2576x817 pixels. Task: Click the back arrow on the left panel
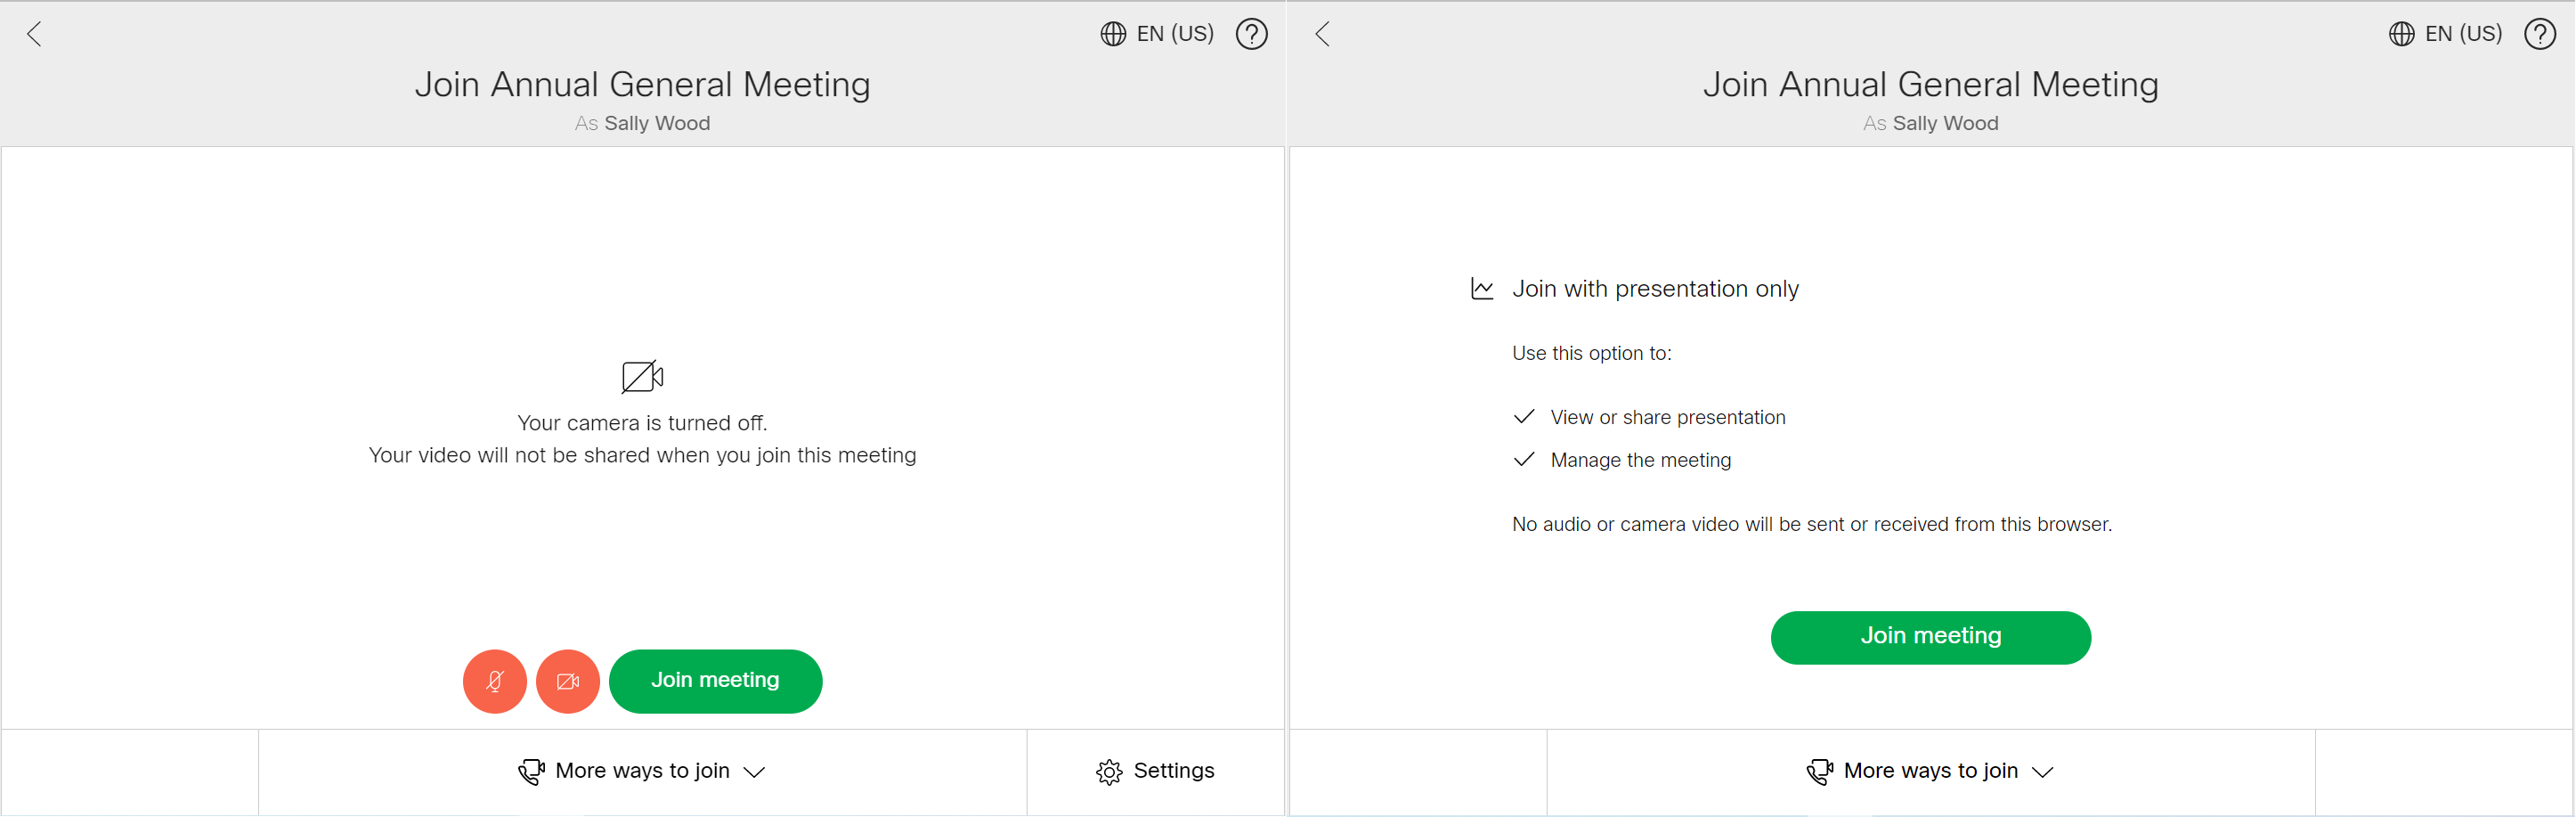click(34, 33)
